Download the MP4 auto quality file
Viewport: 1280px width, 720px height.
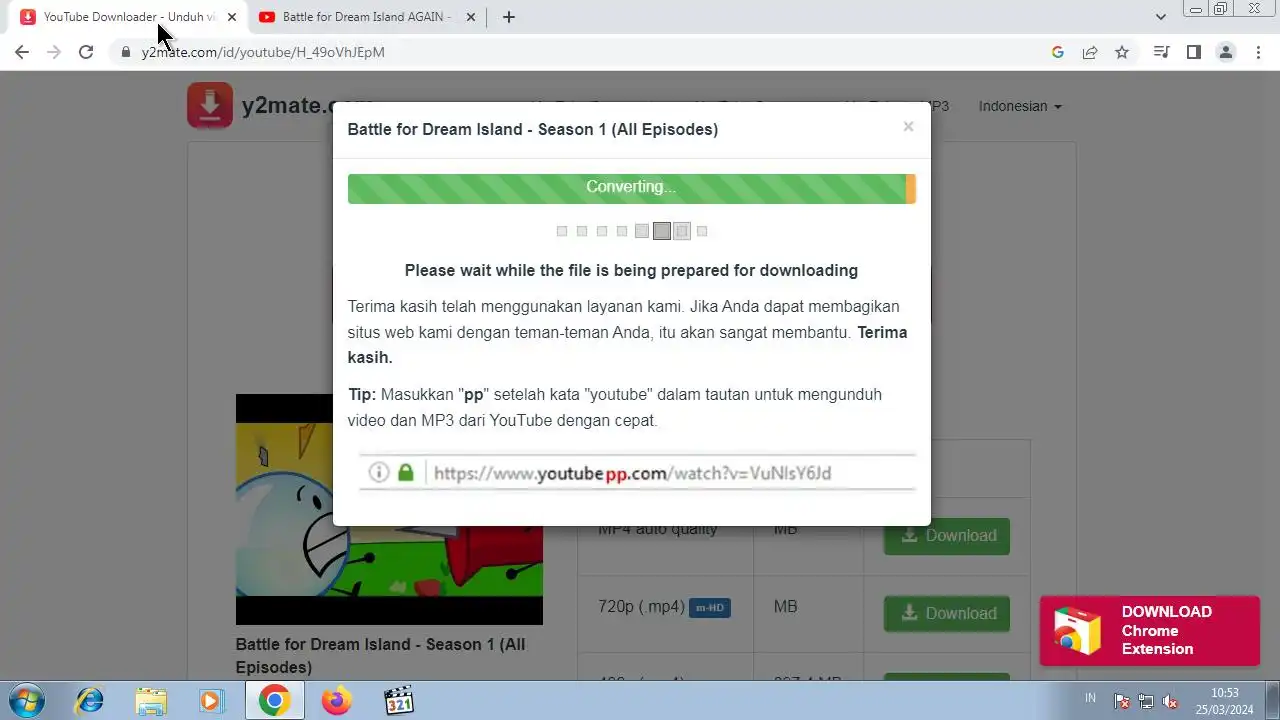tap(947, 536)
